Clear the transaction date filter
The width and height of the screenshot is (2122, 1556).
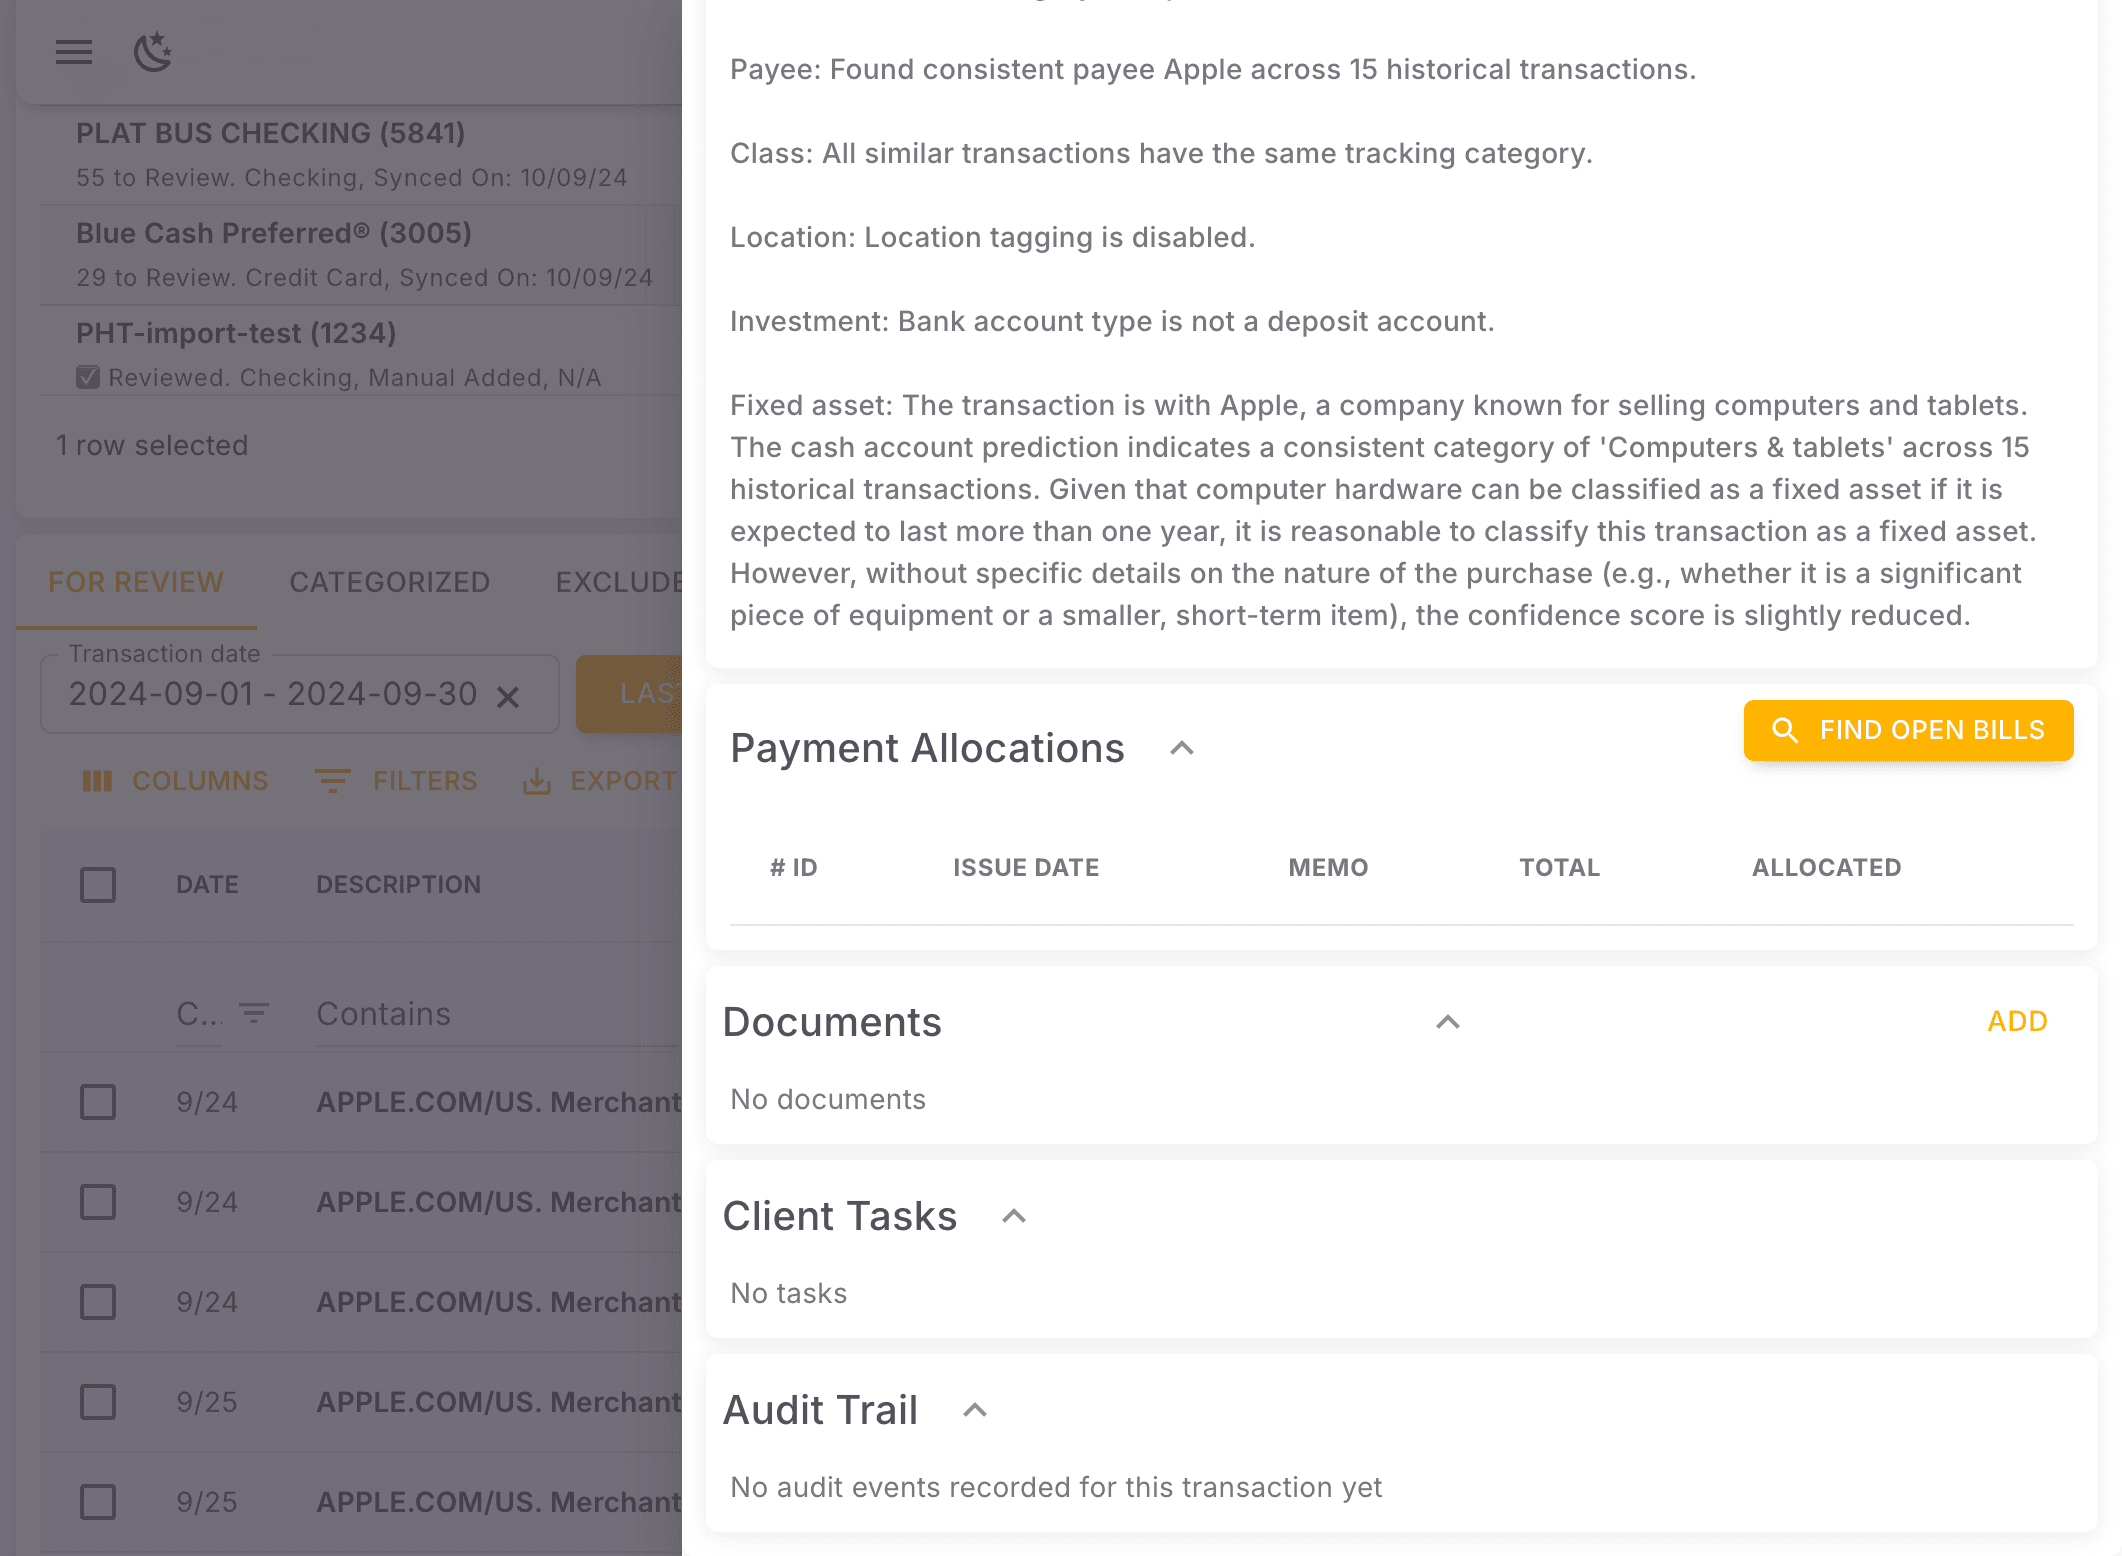(x=510, y=695)
